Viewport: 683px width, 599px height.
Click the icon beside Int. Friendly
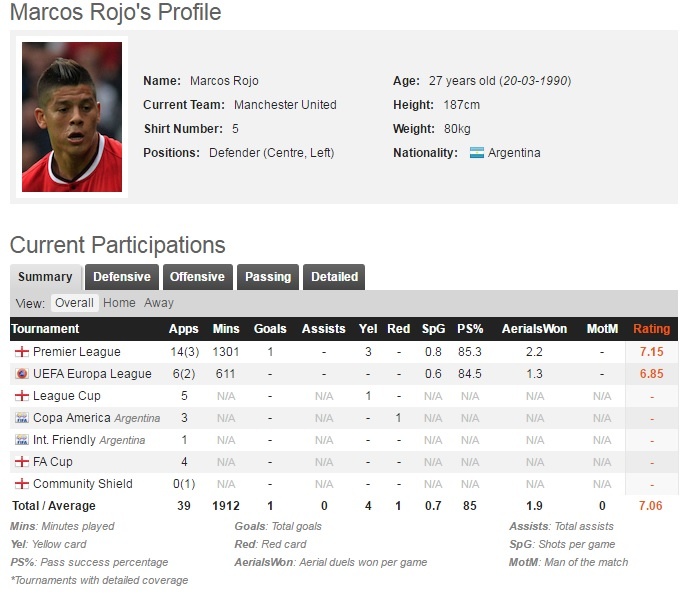[21, 440]
